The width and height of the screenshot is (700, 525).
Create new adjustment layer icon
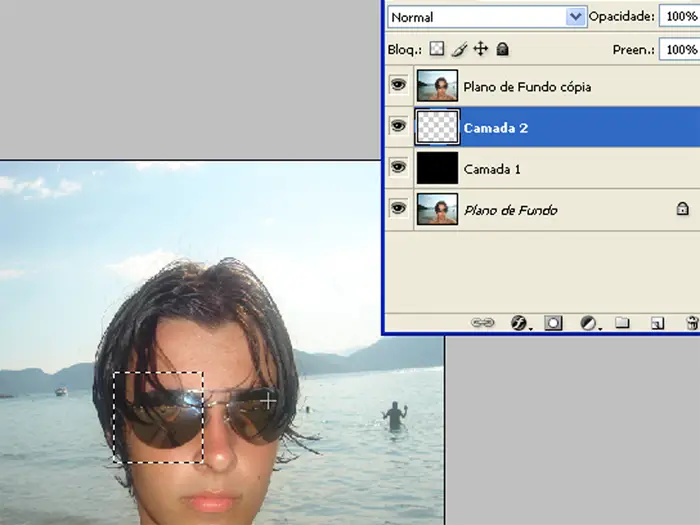pos(588,323)
